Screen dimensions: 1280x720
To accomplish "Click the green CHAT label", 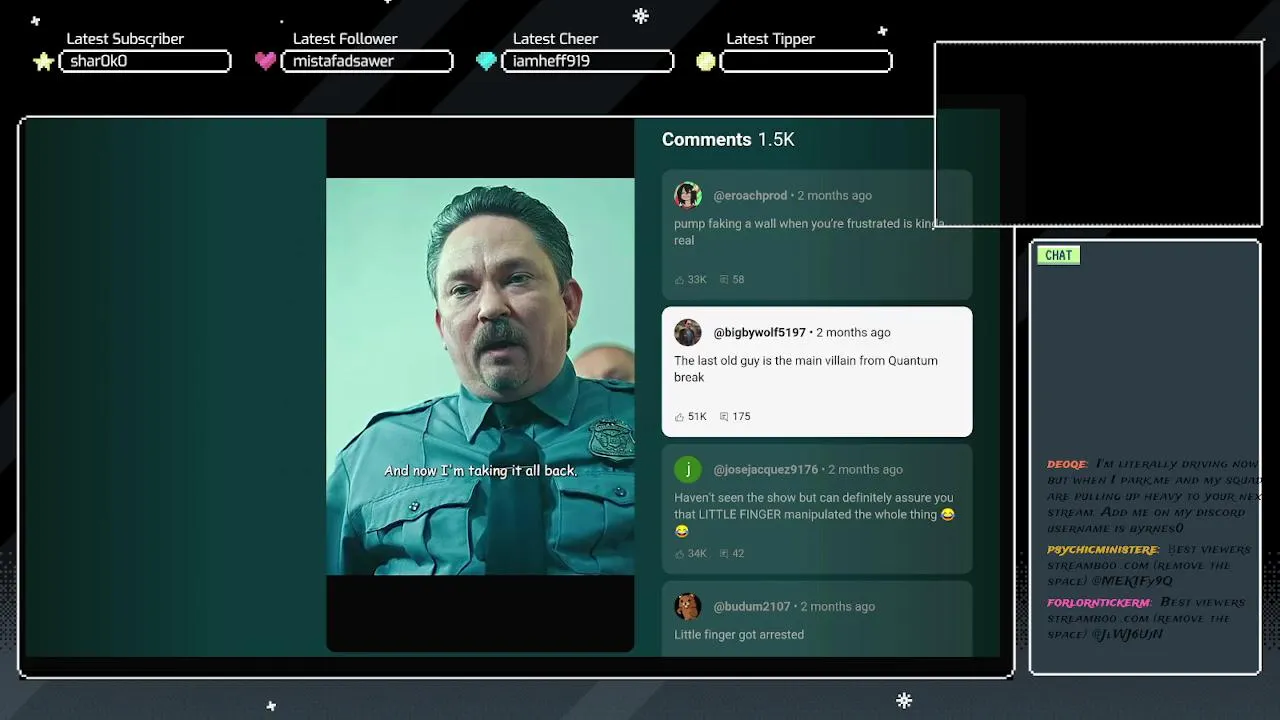I will coord(1058,256).
